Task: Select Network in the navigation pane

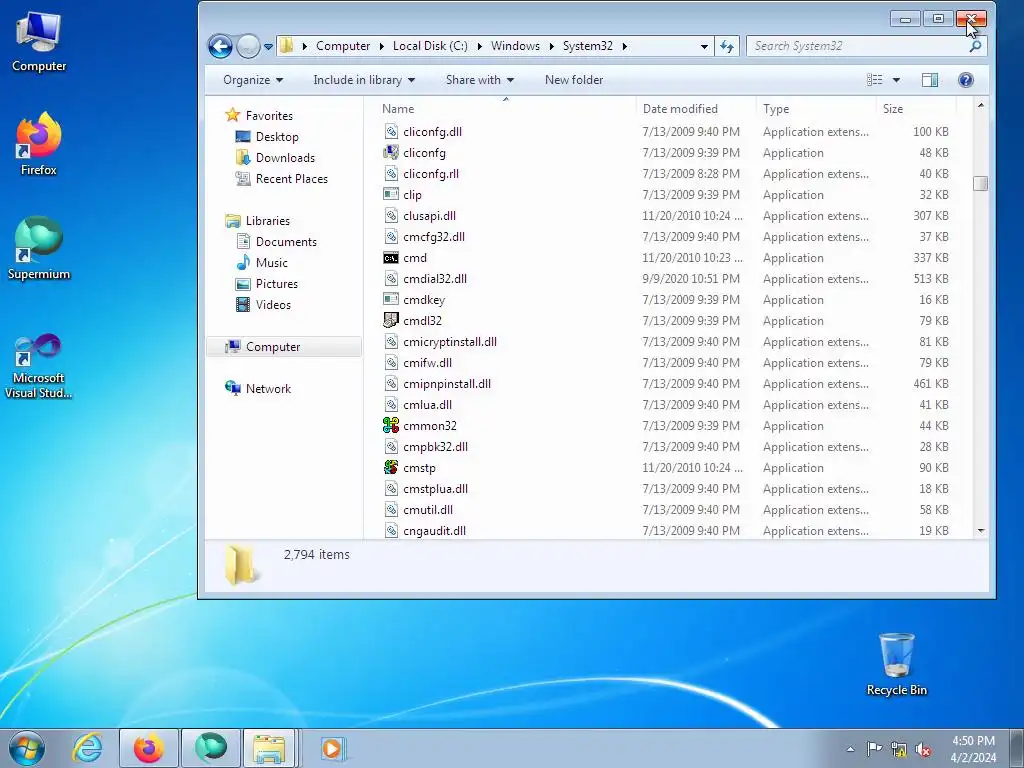Action: [268, 389]
